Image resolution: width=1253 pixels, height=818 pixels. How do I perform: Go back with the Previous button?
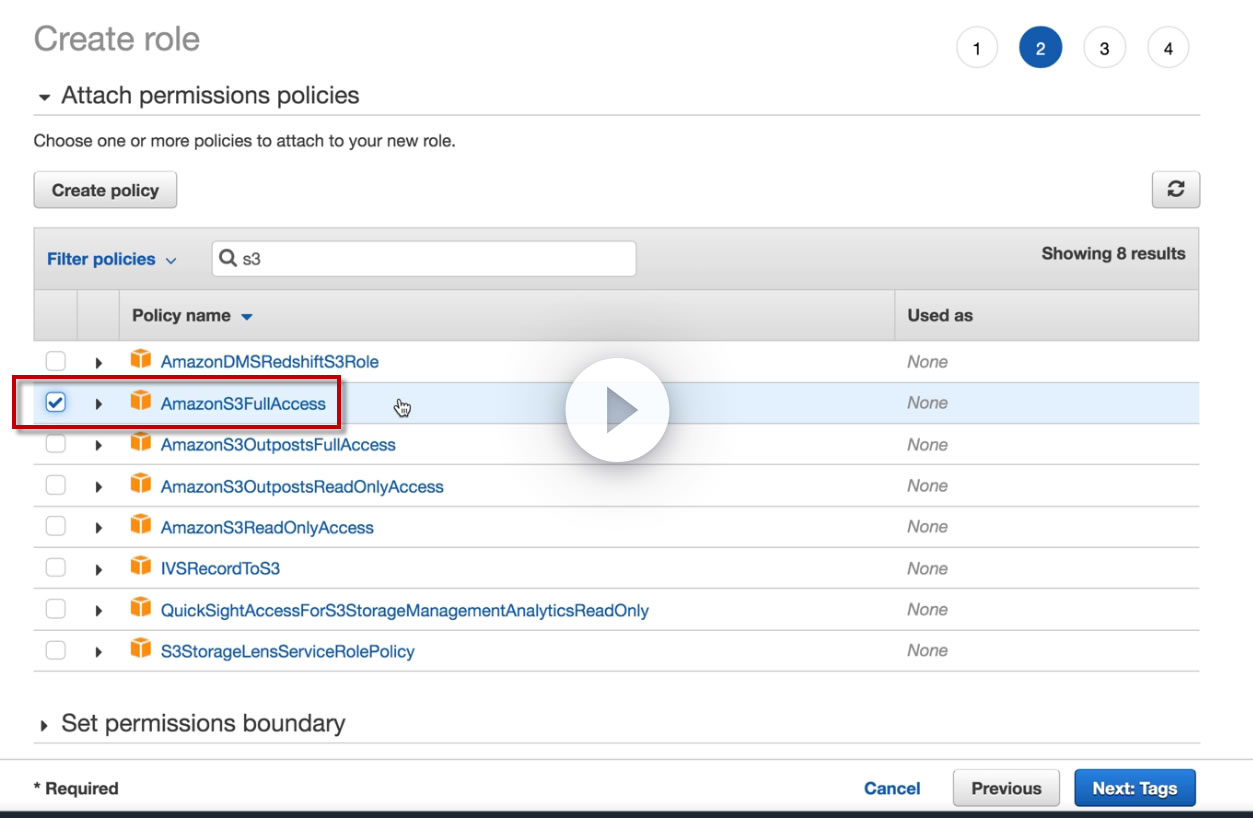(x=1006, y=788)
